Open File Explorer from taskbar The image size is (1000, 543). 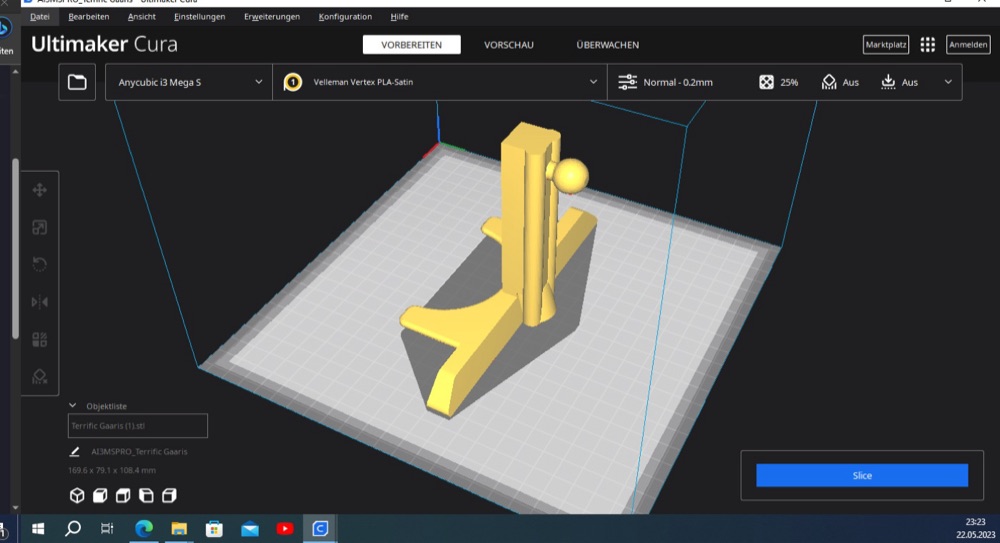click(179, 528)
